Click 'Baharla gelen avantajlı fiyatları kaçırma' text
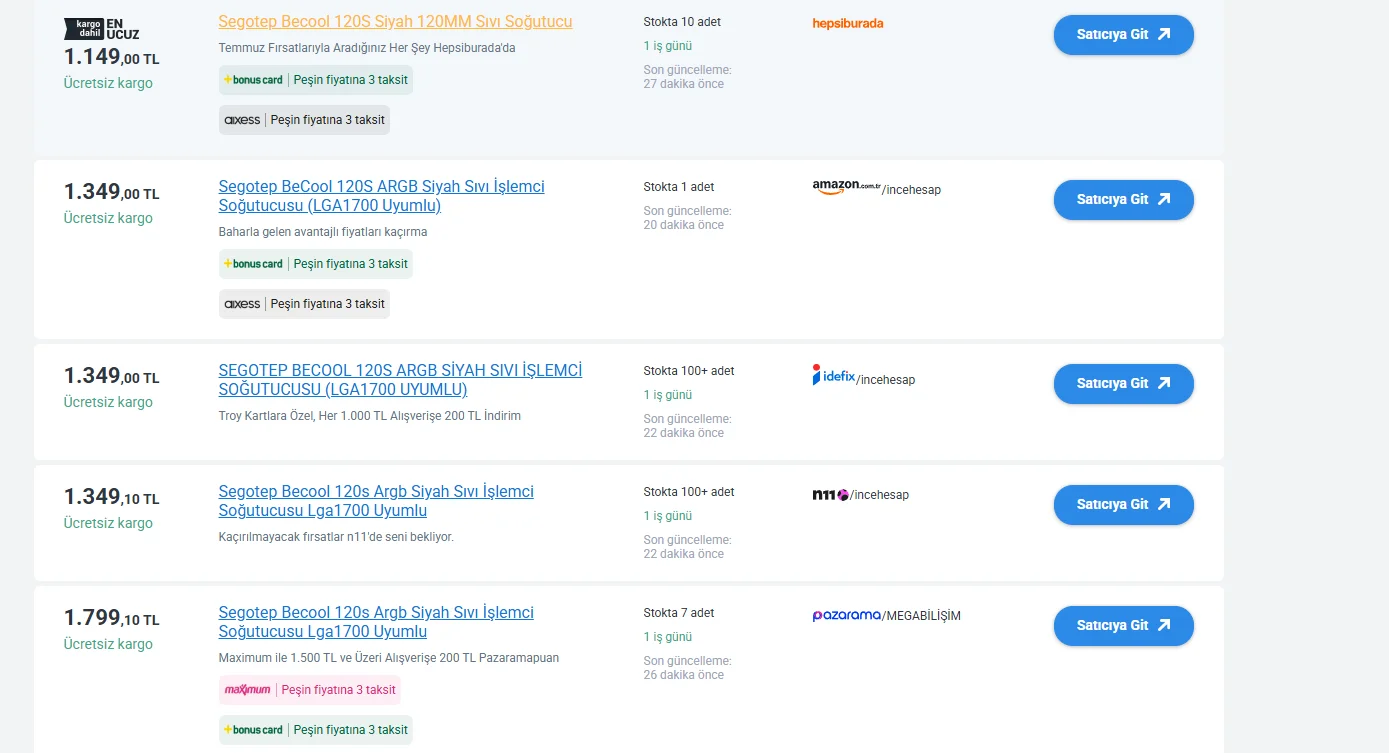 pyautogui.click(x=323, y=232)
